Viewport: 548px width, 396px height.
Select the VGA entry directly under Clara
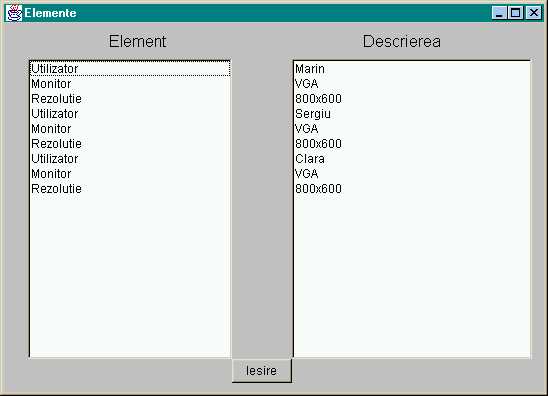point(412,174)
